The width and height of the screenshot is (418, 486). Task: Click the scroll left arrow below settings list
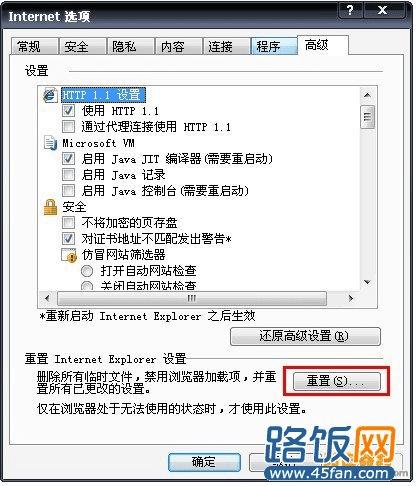tap(47, 298)
